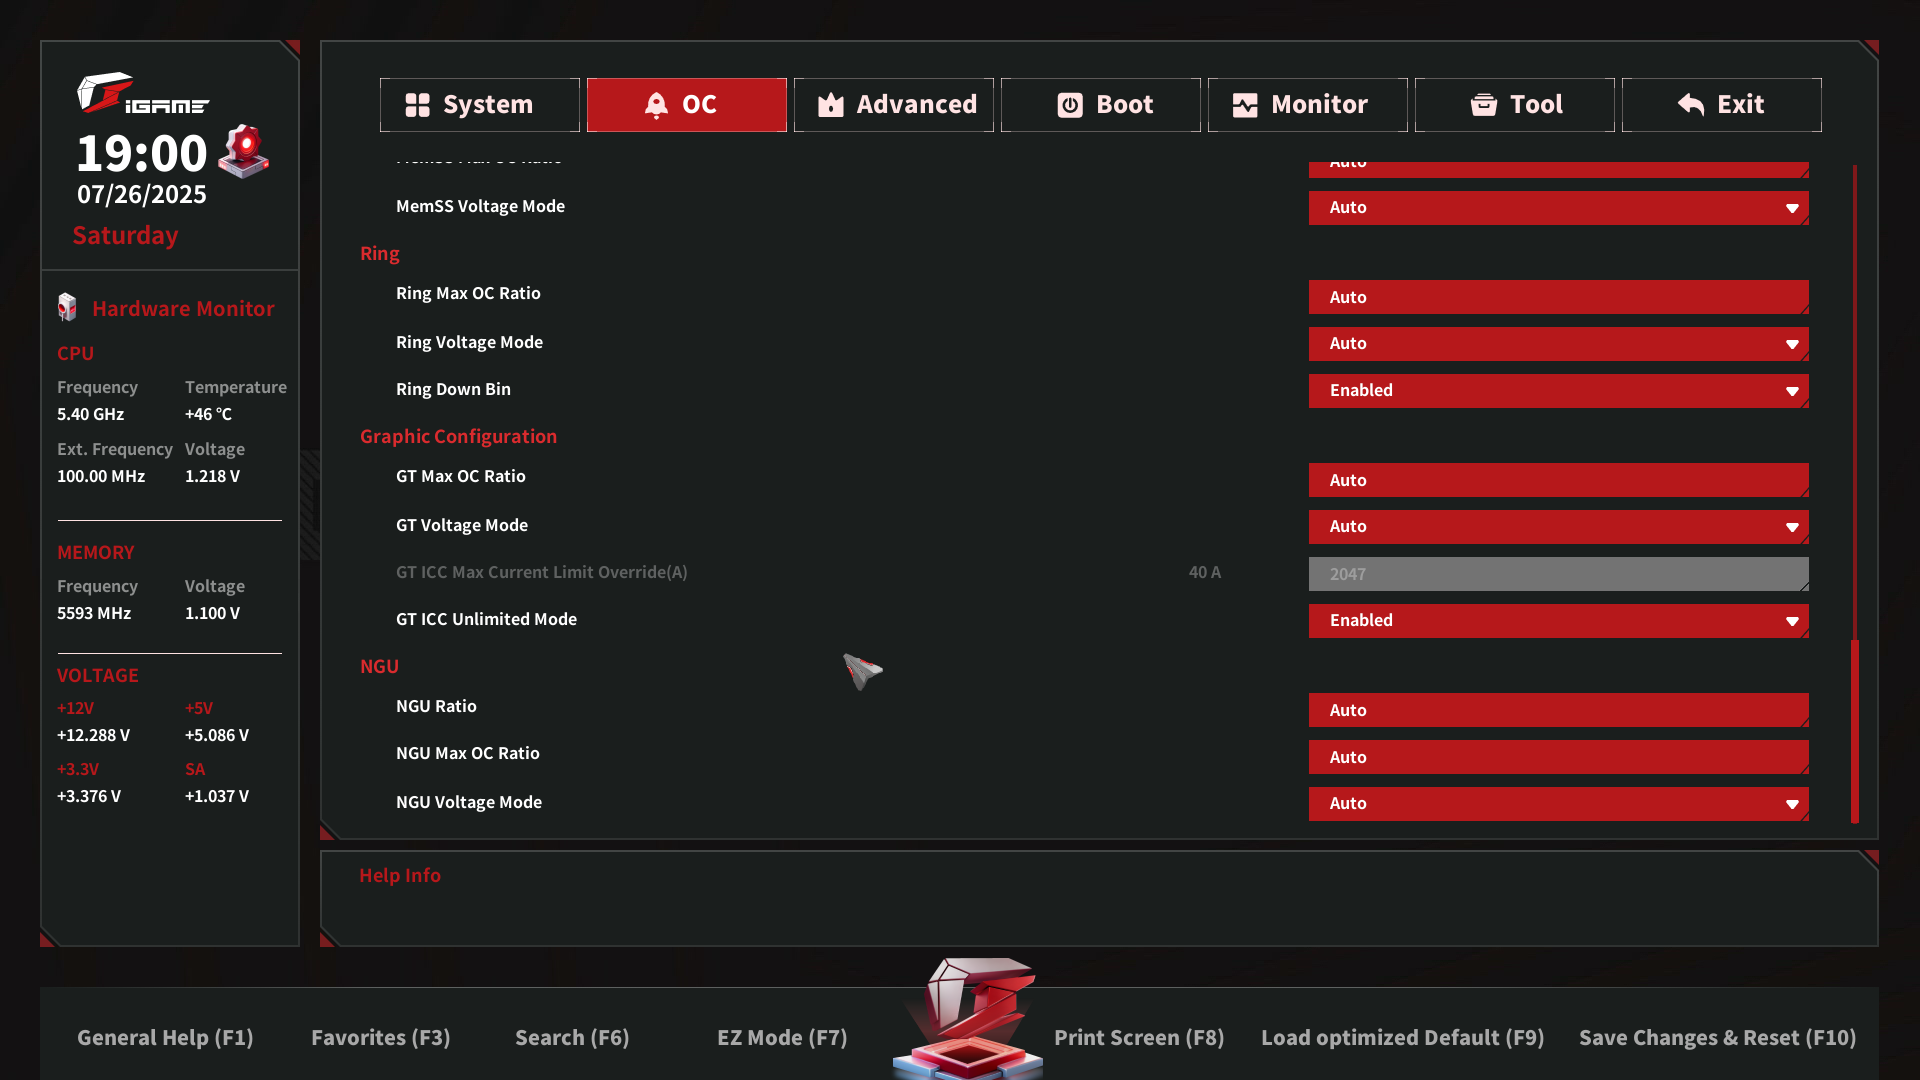The image size is (1920, 1080).
Task: Click Save Changes & Reset (F10)
Action: coord(1717,1038)
